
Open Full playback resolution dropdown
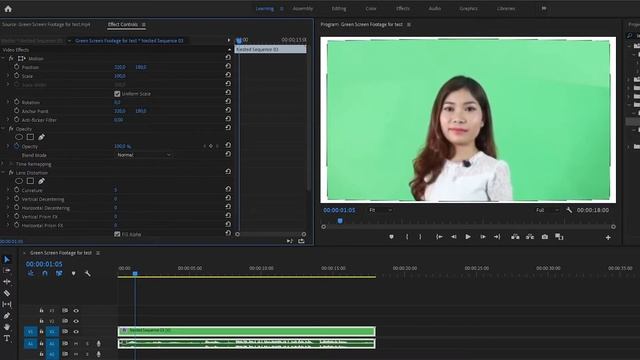click(547, 210)
